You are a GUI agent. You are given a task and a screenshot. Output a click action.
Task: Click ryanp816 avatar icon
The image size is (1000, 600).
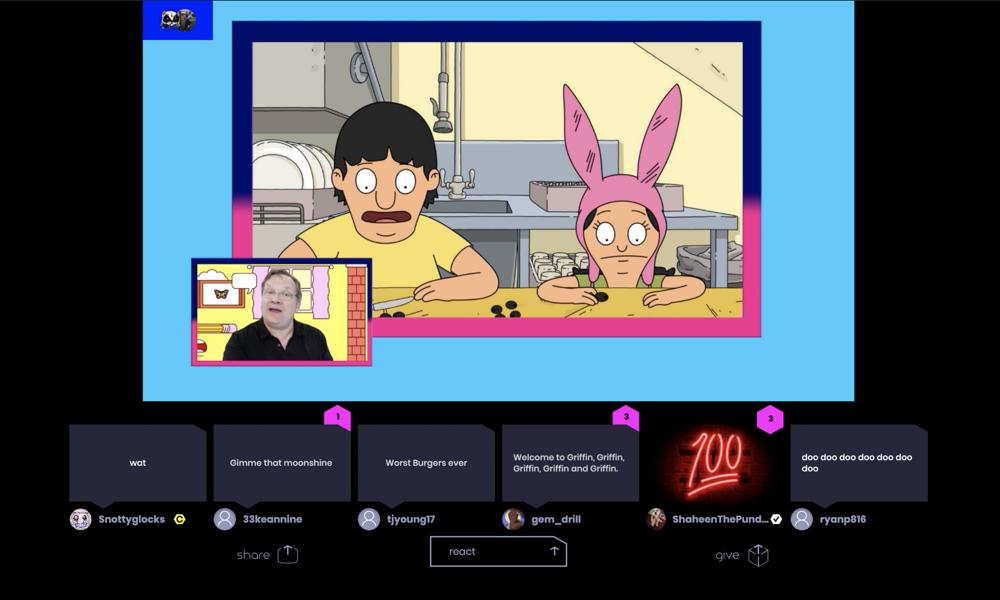pos(801,519)
